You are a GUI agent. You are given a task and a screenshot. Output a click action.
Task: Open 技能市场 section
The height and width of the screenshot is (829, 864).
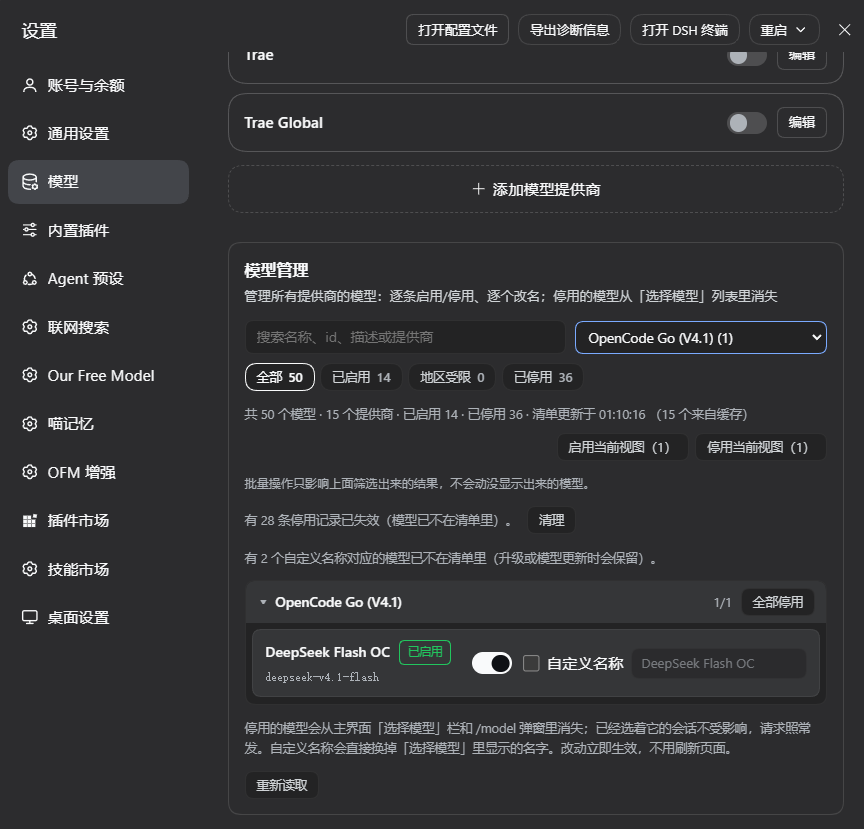[x=98, y=569]
